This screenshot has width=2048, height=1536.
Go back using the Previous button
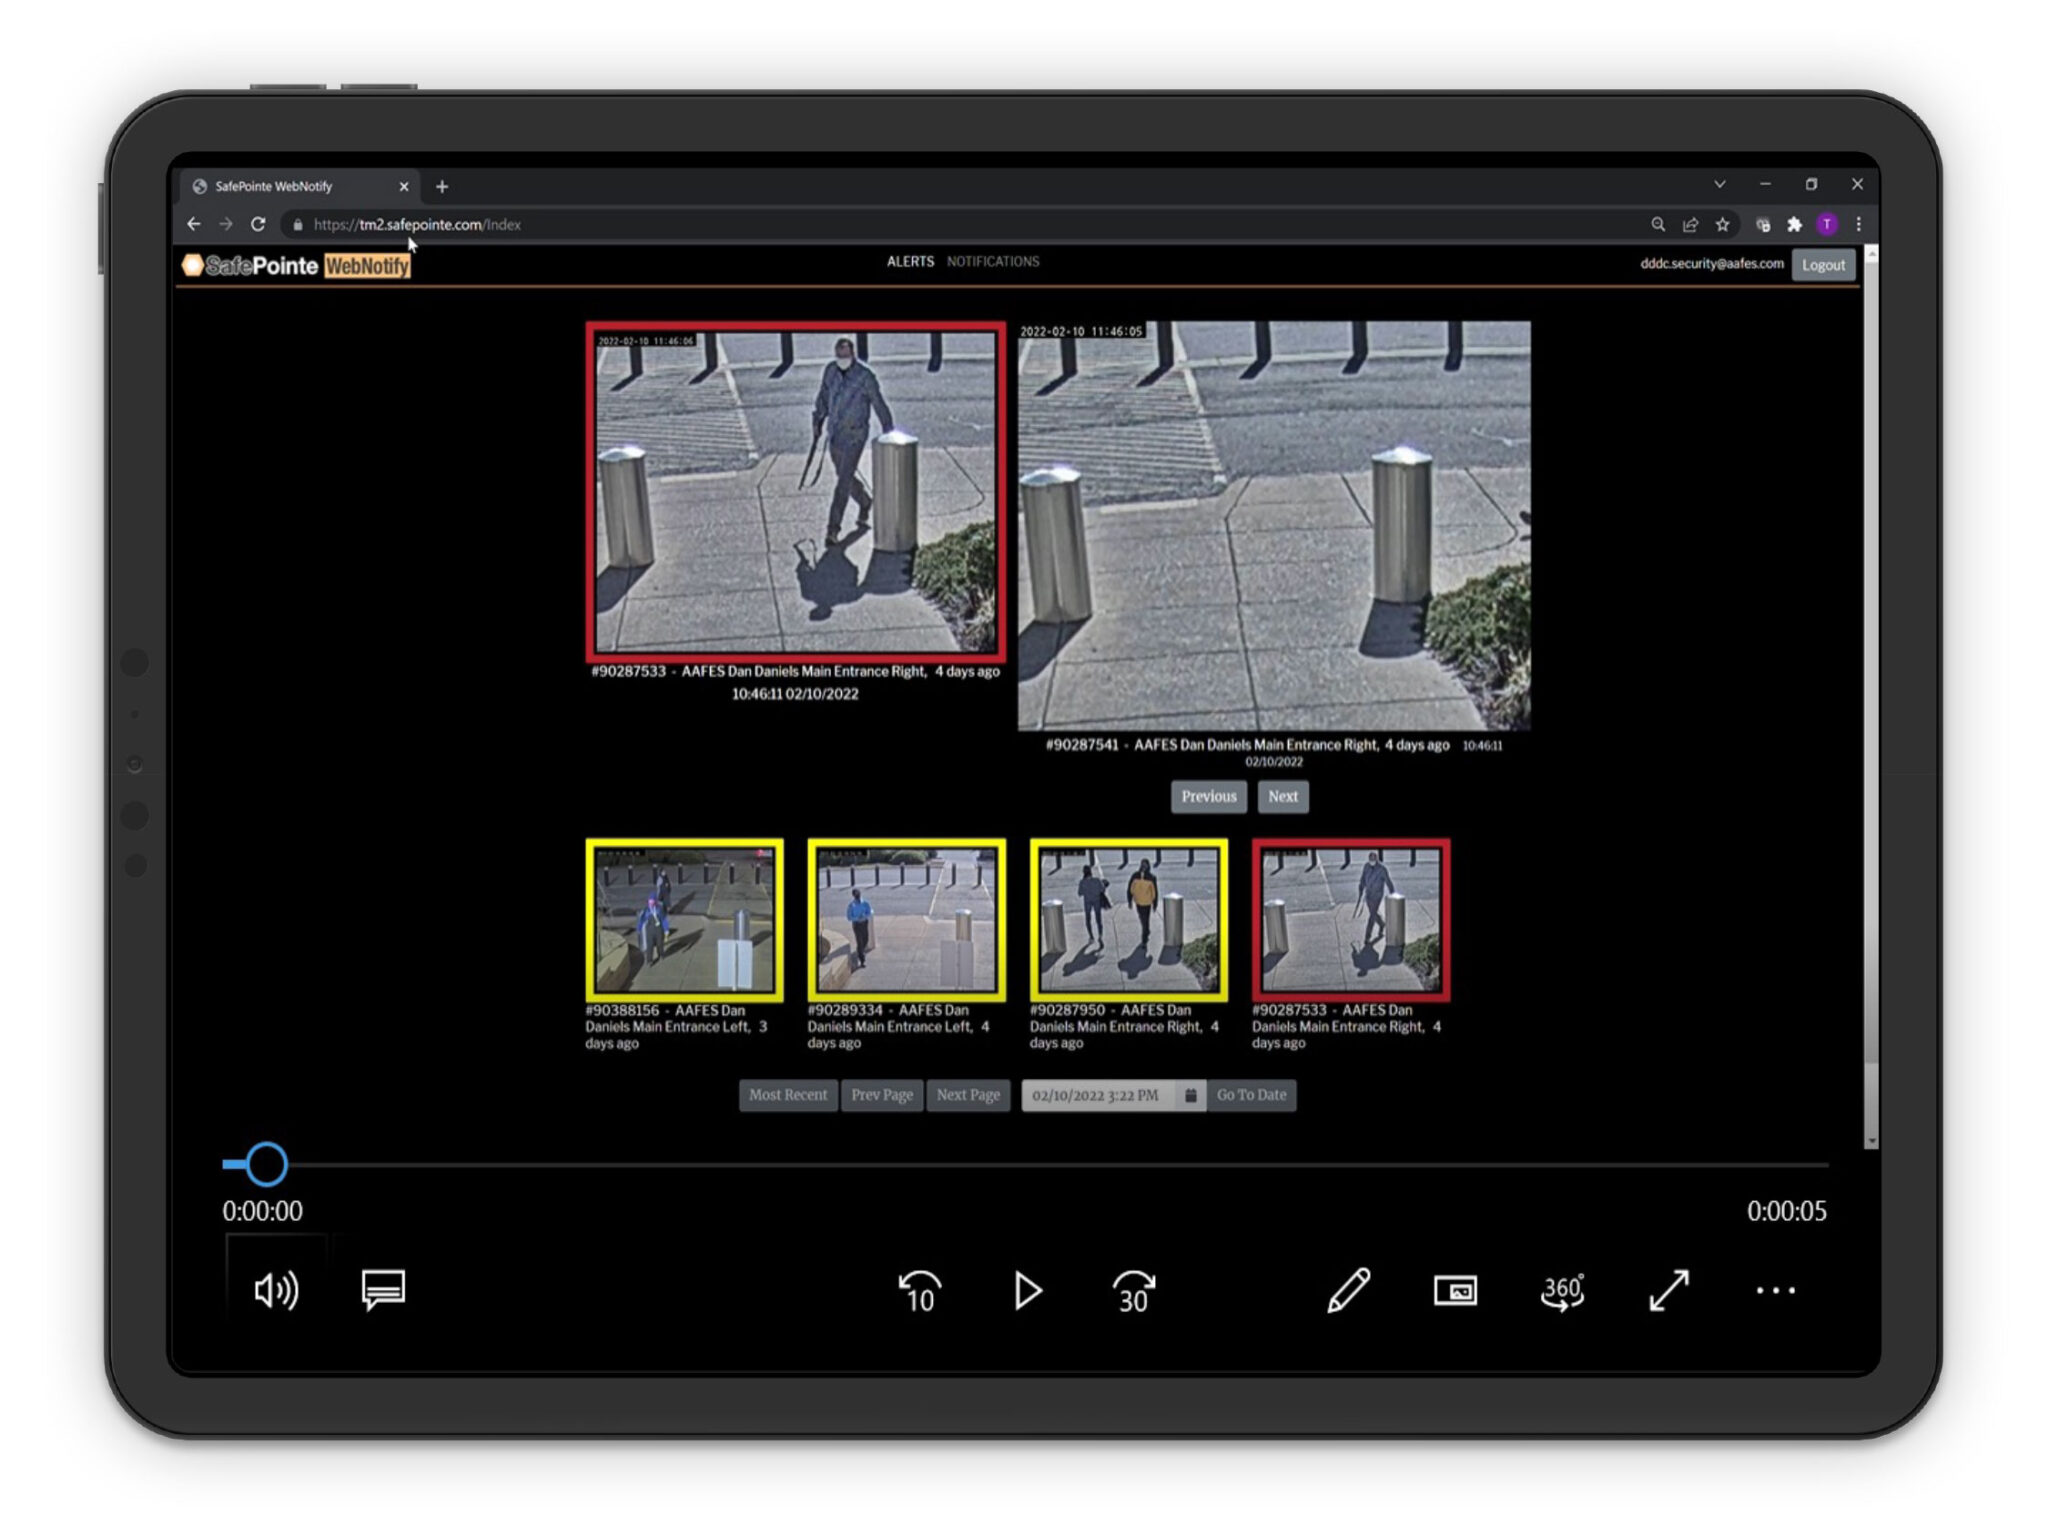point(1209,797)
